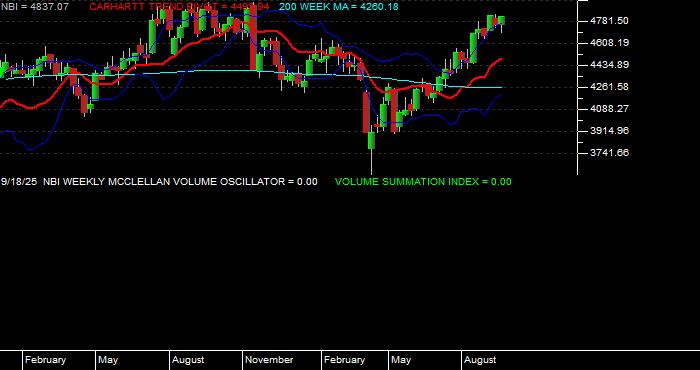
Task: Click price axis value 4434.89
Action: (x=609, y=65)
